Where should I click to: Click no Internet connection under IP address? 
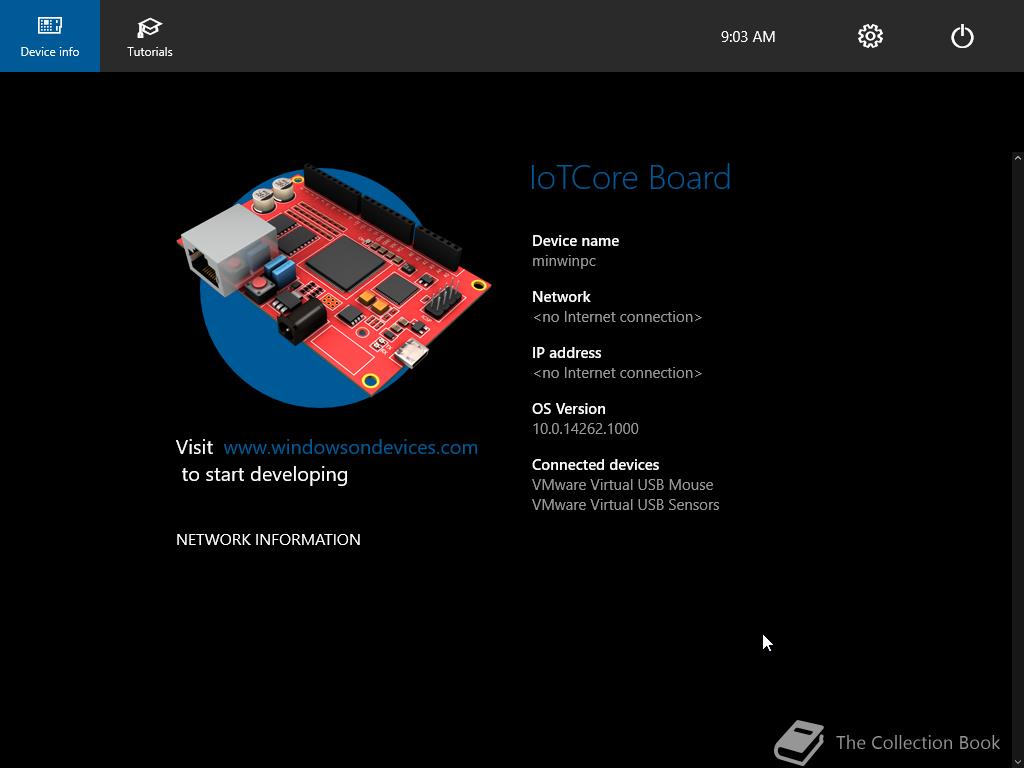(x=617, y=373)
